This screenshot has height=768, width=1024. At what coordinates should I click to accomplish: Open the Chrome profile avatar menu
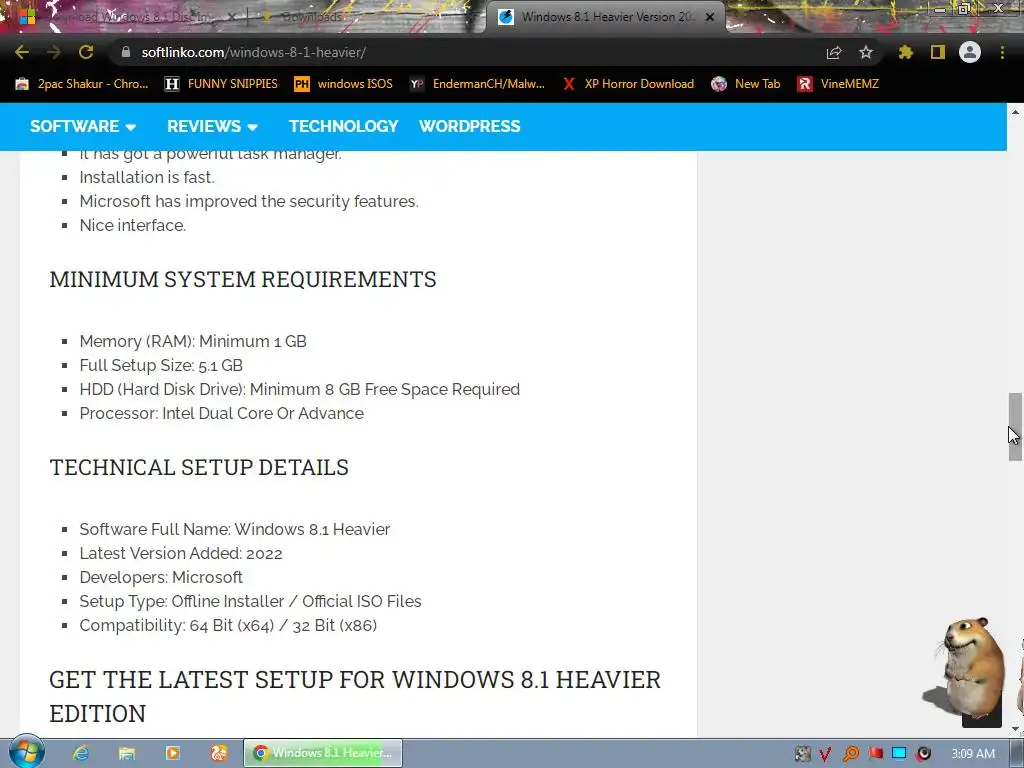pyautogui.click(x=970, y=52)
